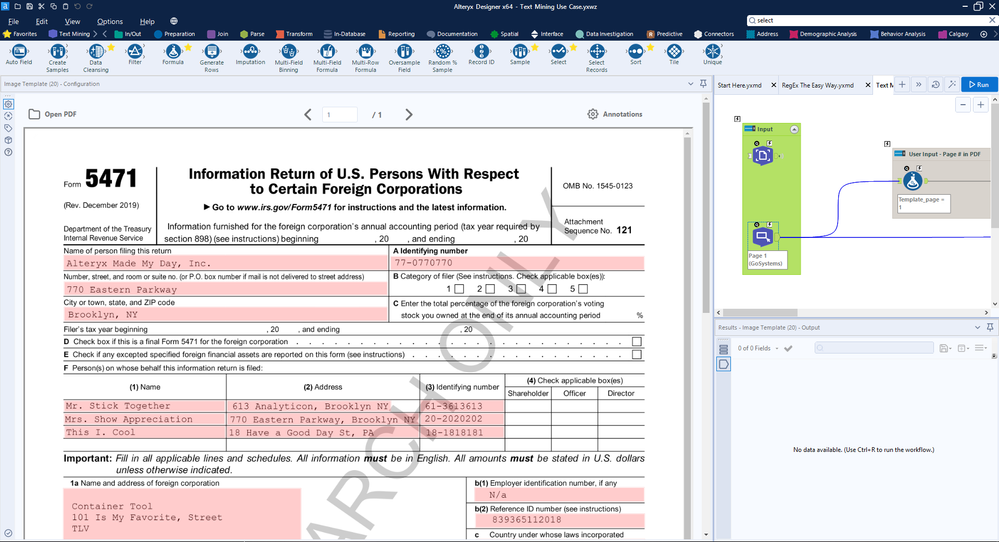Select the Sample tool
The height and width of the screenshot is (542, 999).
tap(520, 55)
